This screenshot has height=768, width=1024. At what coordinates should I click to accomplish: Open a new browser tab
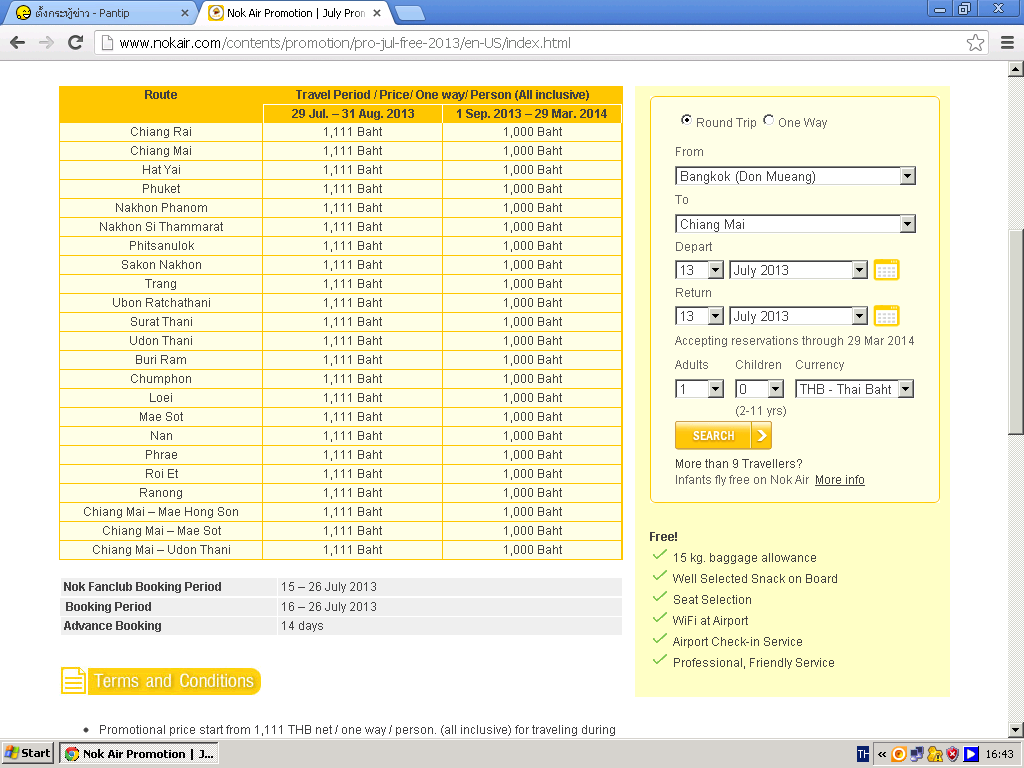[409, 12]
